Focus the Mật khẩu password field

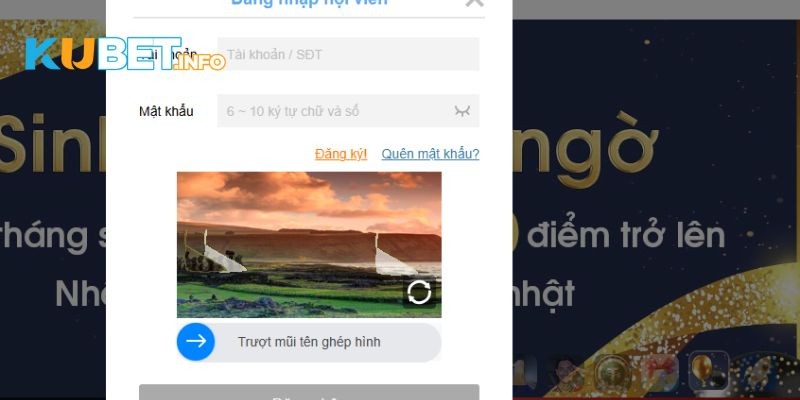(x=348, y=111)
